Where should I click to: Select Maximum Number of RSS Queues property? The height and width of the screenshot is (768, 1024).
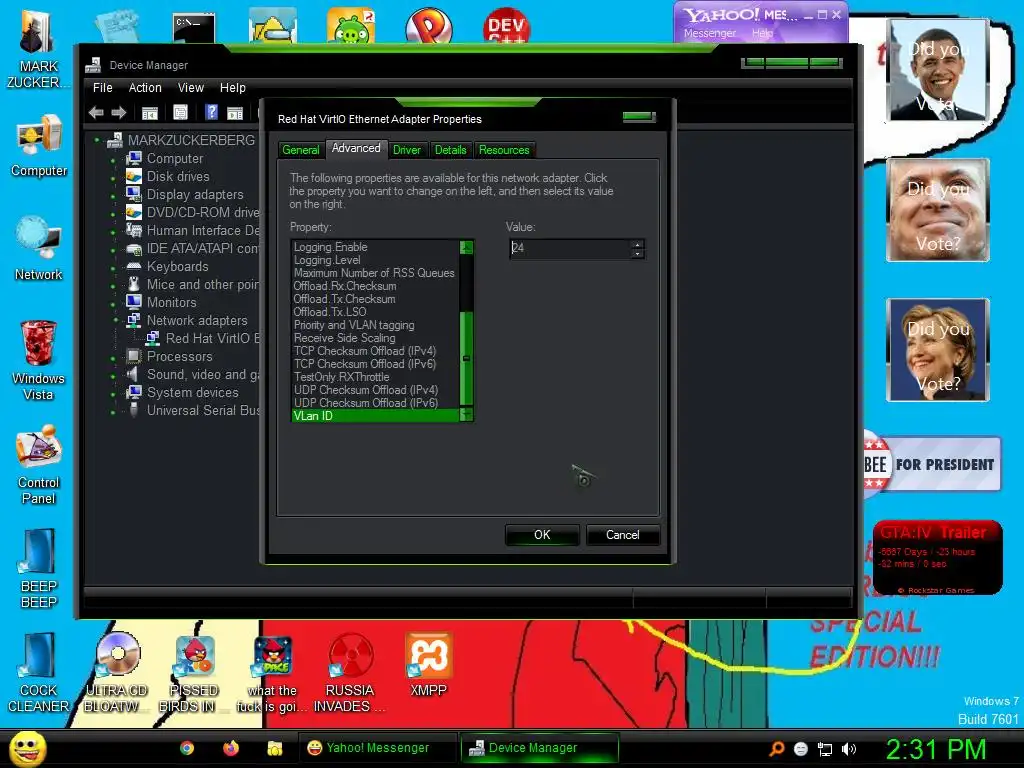click(x=376, y=273)
